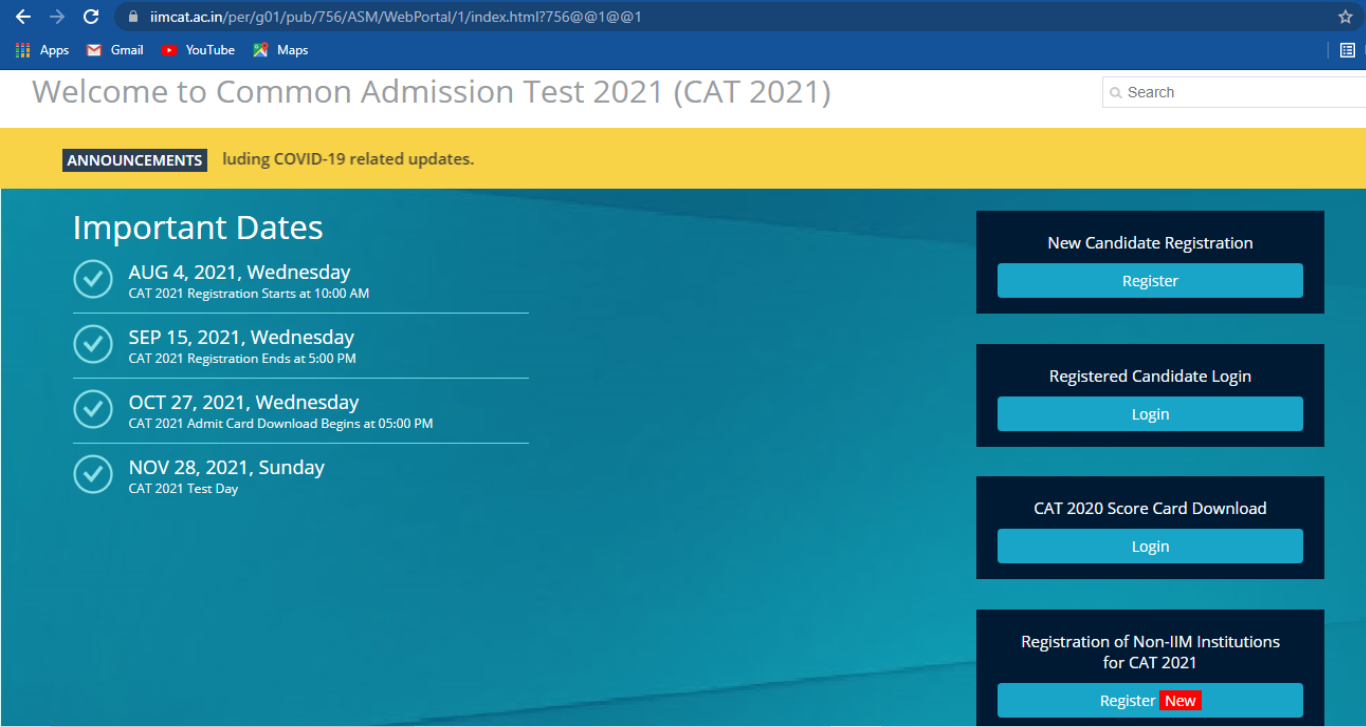This screenshot has width=1366, height=727.
Task: Click the checkmark icon beside OCT 27, 2021
Action: tap(93, 409)
